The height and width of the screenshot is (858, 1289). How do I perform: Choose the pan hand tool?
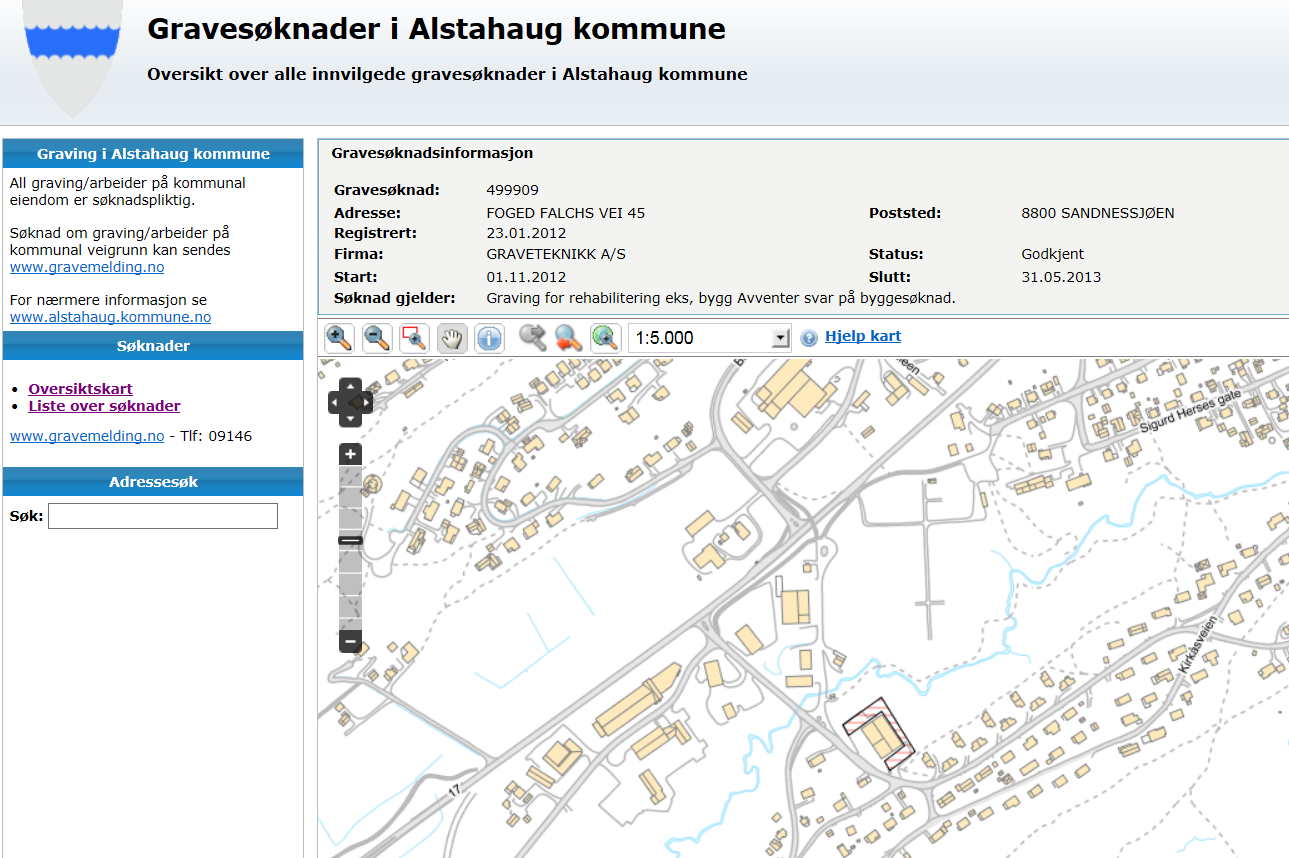[453, 338]
